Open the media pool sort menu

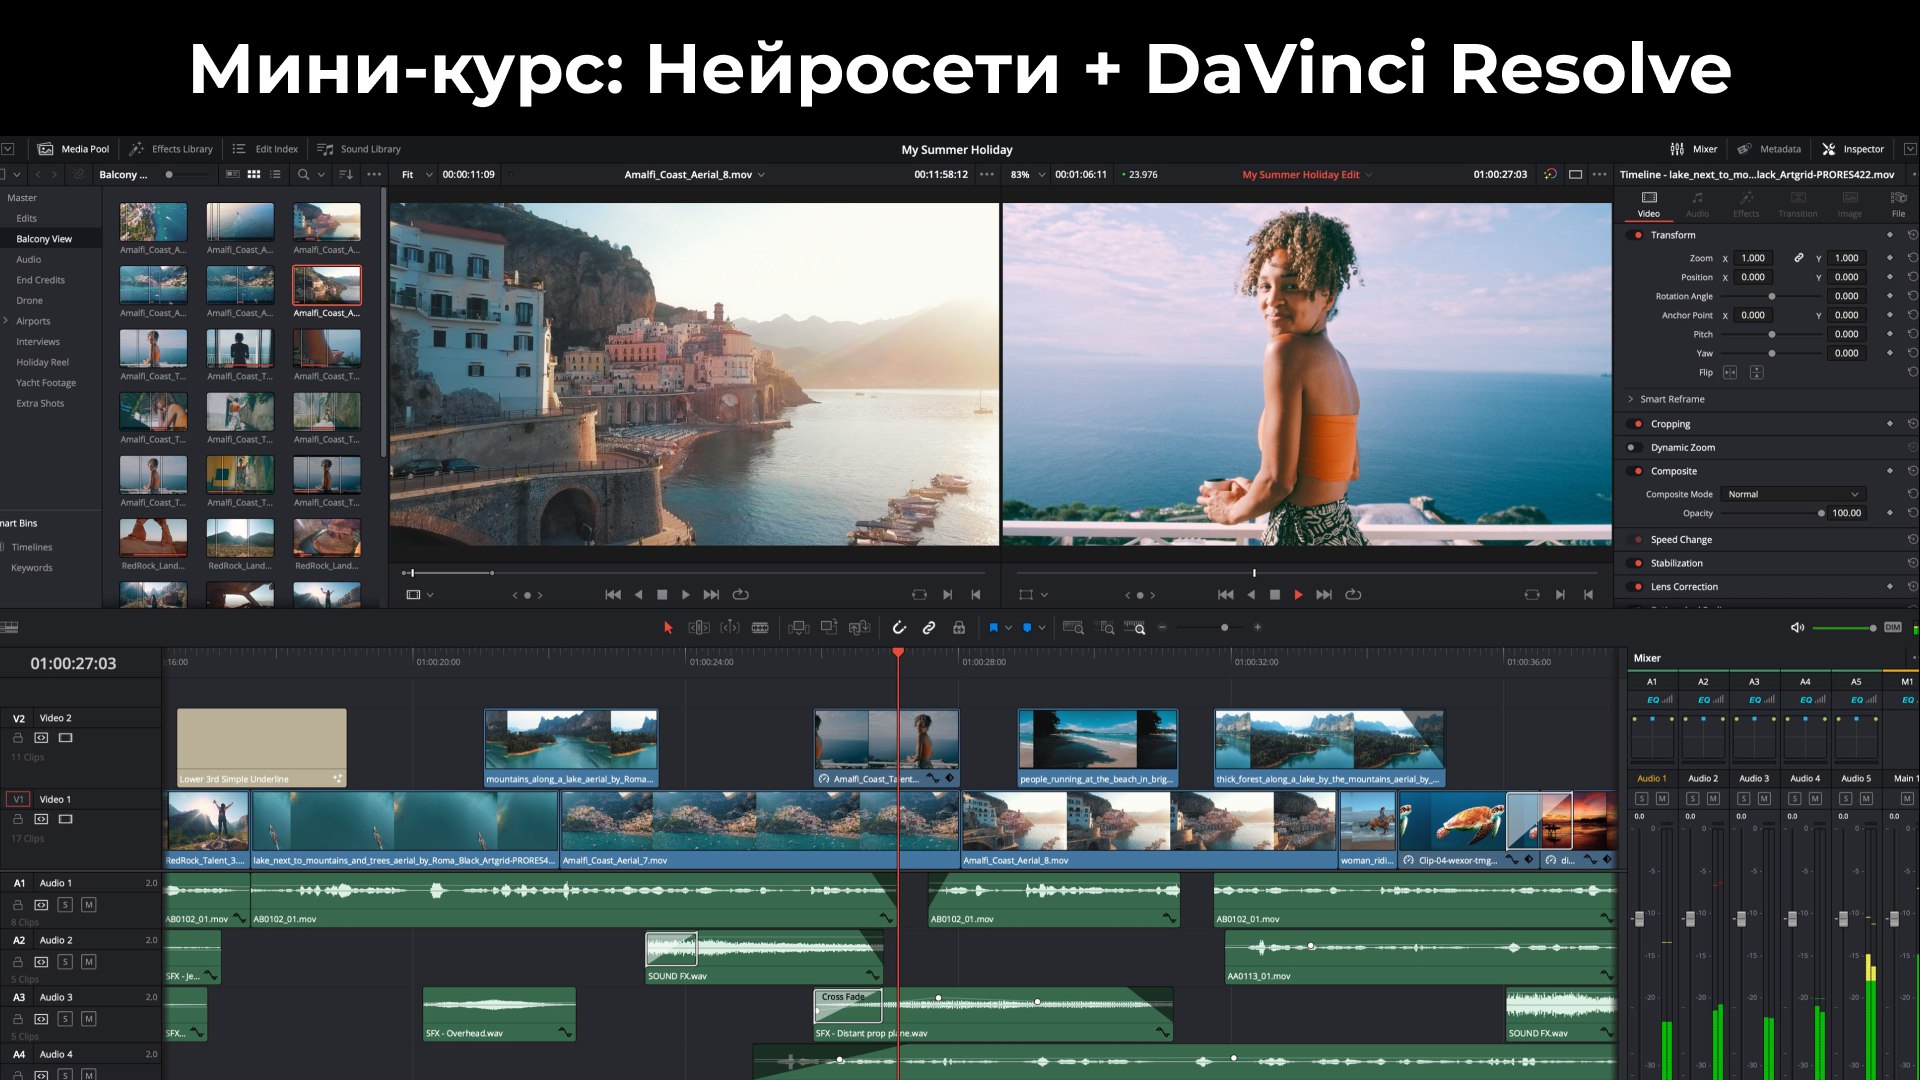pyautogui.click(x=346, y=175)
